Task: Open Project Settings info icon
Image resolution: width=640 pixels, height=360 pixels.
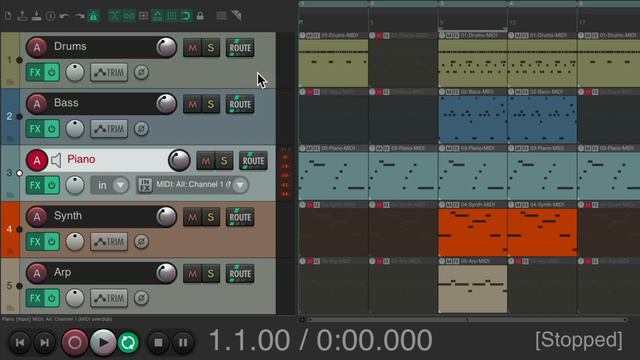Action: 51,16
